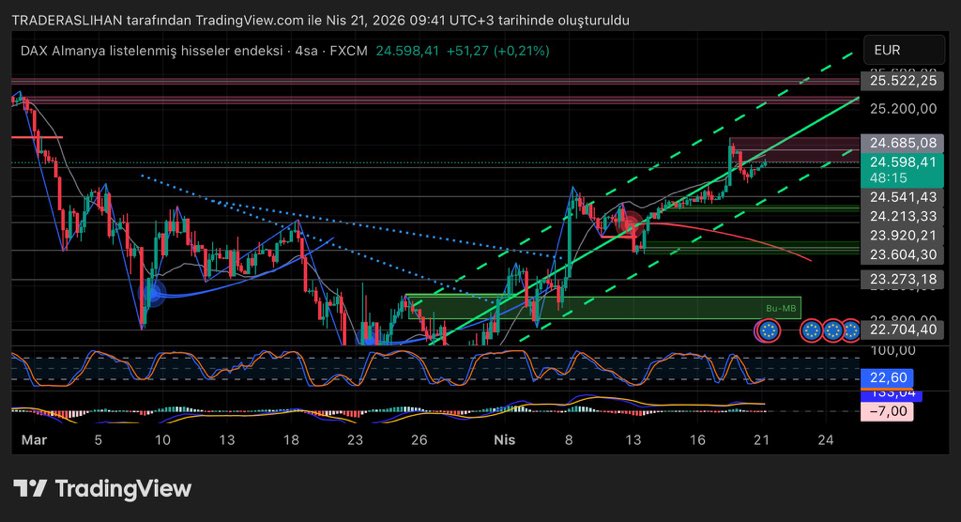
Task: Select the DAX Almanya listelenmiş hisseler endeksi title
Action: [x=151, y=51]
